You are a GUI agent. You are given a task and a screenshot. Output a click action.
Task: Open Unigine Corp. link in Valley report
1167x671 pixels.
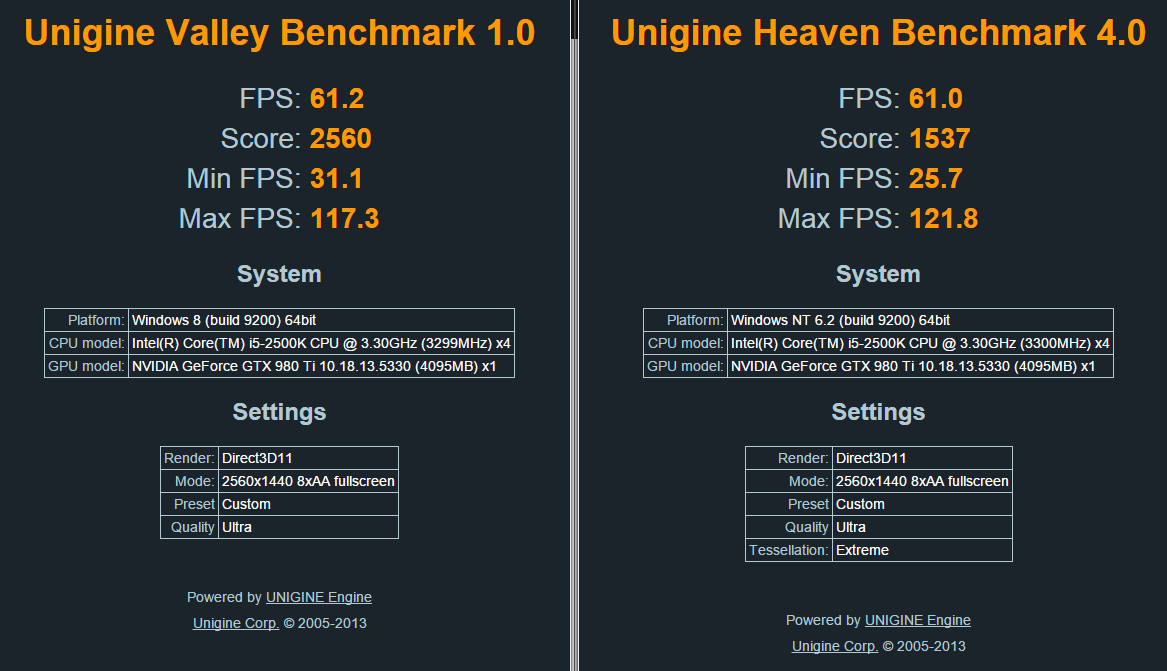click(x=236, y=623)
